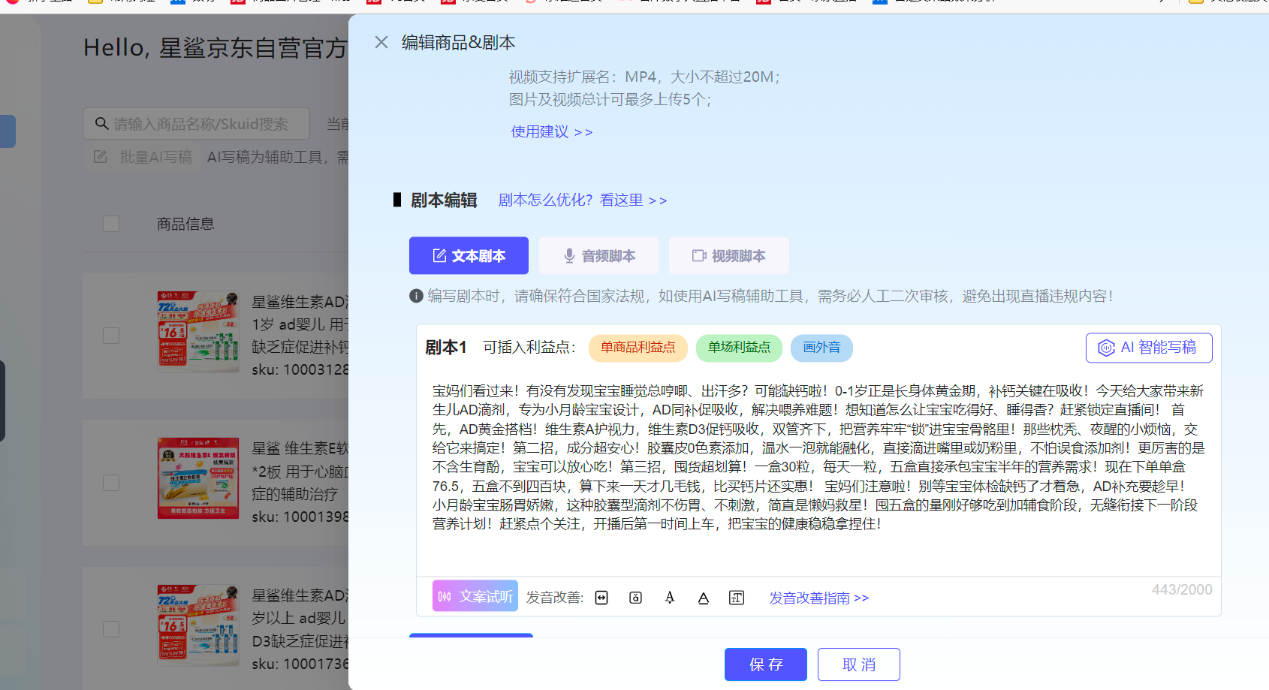Click the sku: 10001736 text
This screenshot has height=690, width=1269.
[x=299, y=663]
